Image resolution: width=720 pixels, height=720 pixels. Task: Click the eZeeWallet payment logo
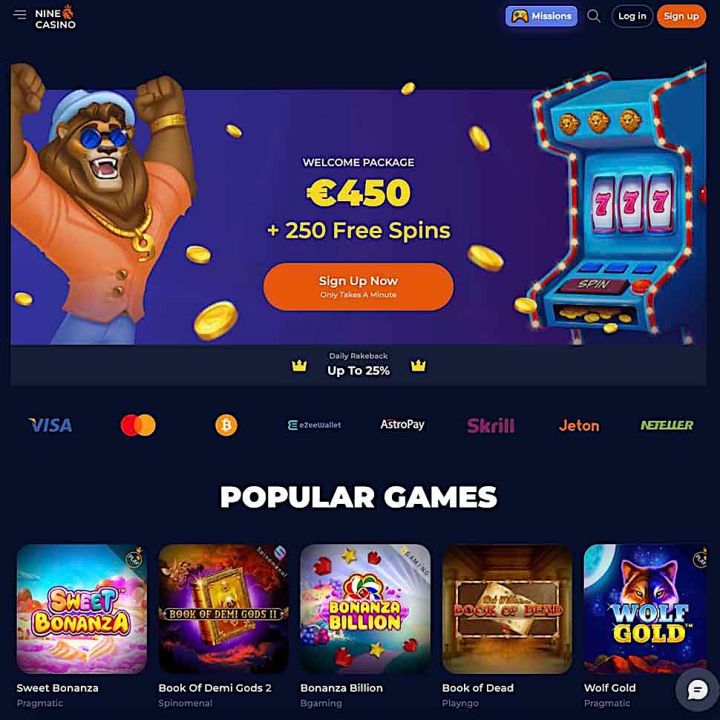[x=314, y=425]
